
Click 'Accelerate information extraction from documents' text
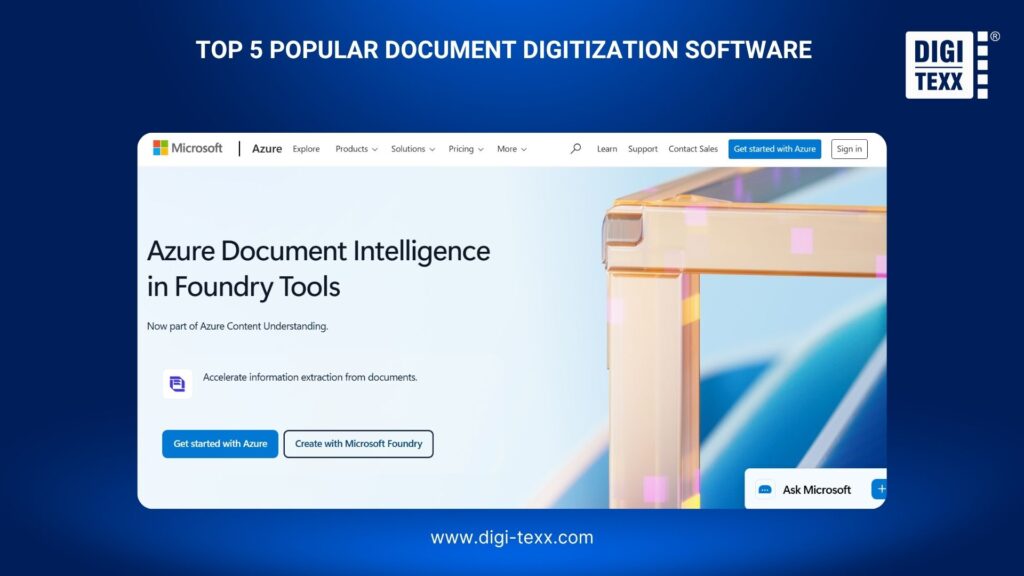[310, 377]
